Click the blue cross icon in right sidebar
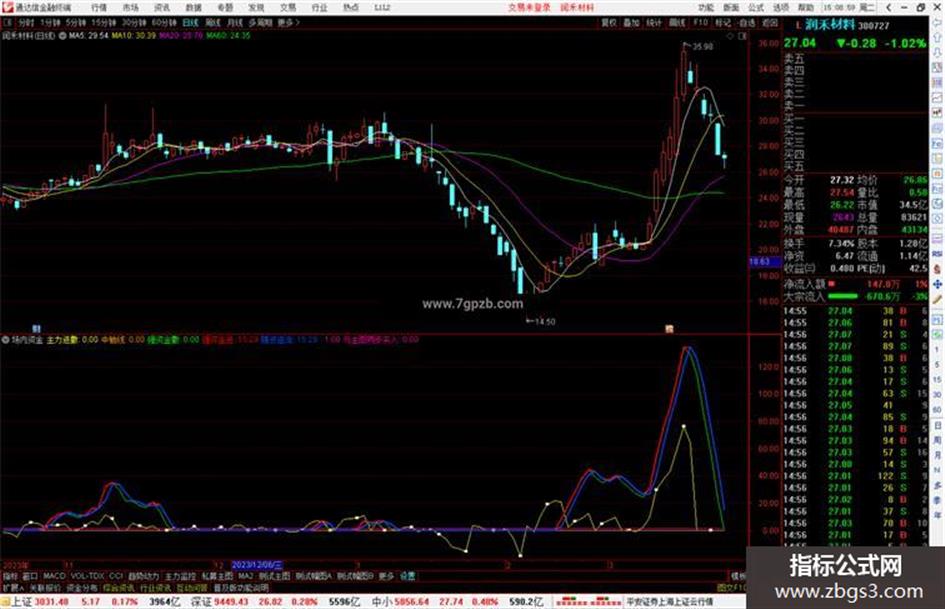945x609 pixels. coord(937,284)
